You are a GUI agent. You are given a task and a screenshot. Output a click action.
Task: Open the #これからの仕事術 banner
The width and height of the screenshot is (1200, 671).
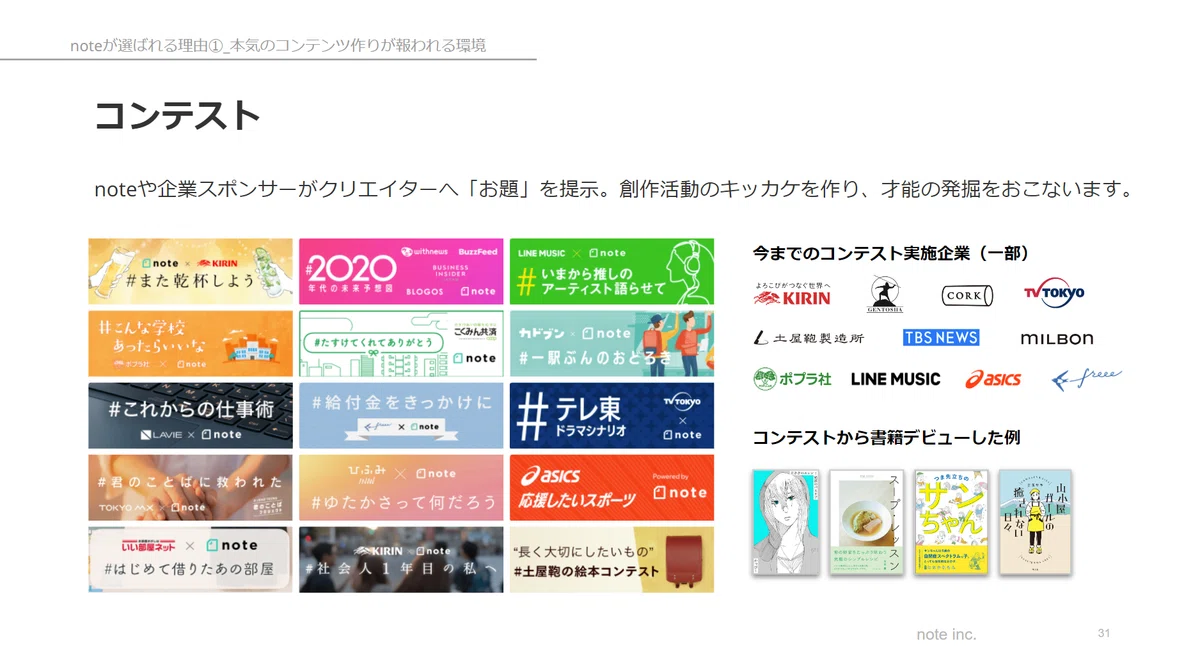click(x=191, y=415)
